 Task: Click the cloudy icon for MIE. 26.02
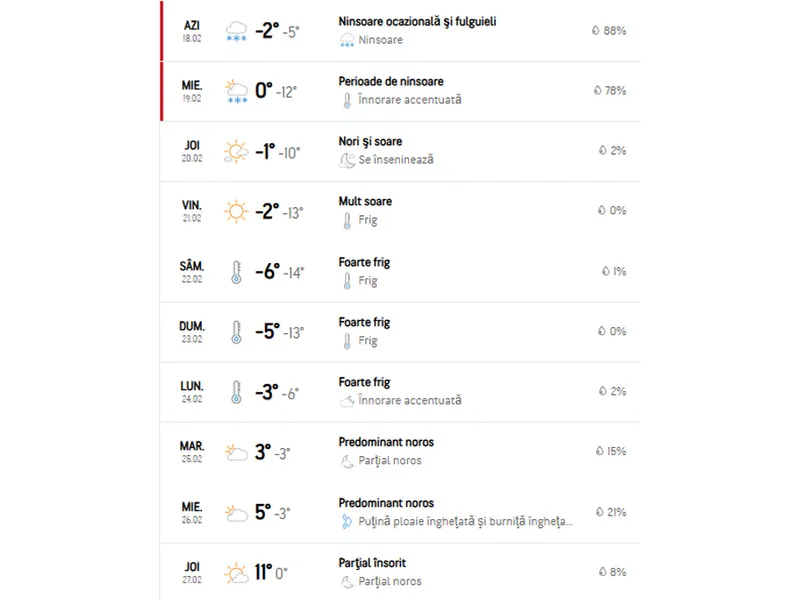click(236, 513)
